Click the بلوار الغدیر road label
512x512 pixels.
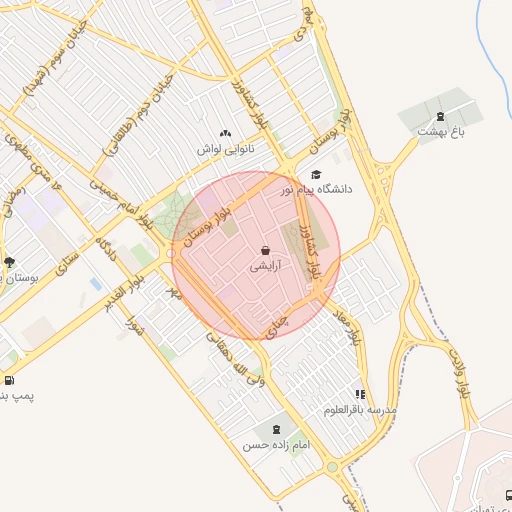124,293
